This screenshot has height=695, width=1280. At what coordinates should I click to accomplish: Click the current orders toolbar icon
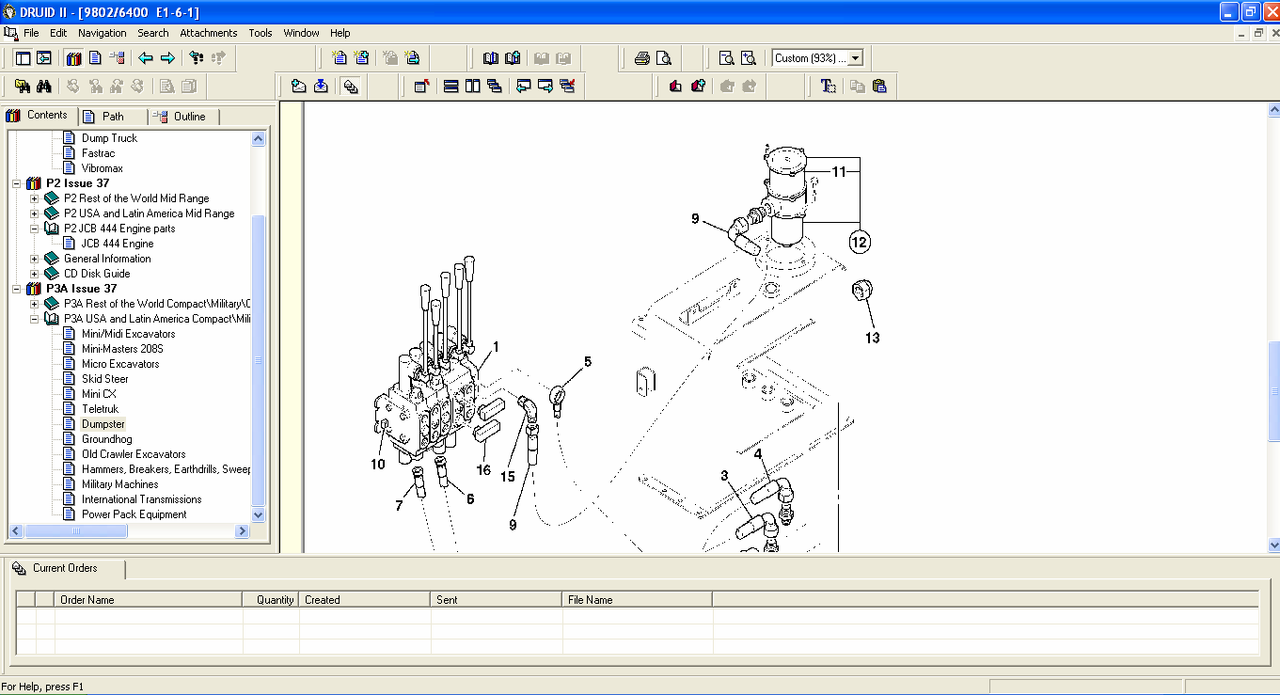click(350, 86)
